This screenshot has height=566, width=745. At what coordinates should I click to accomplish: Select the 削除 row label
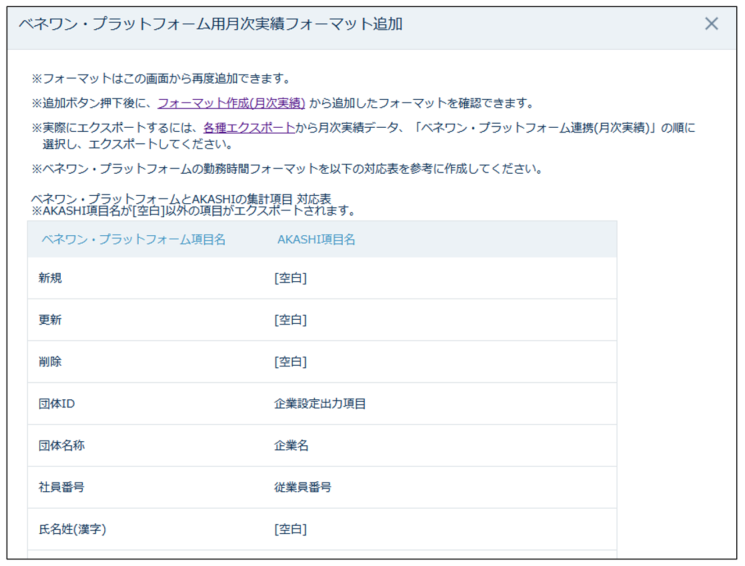(x=50, y=362)
